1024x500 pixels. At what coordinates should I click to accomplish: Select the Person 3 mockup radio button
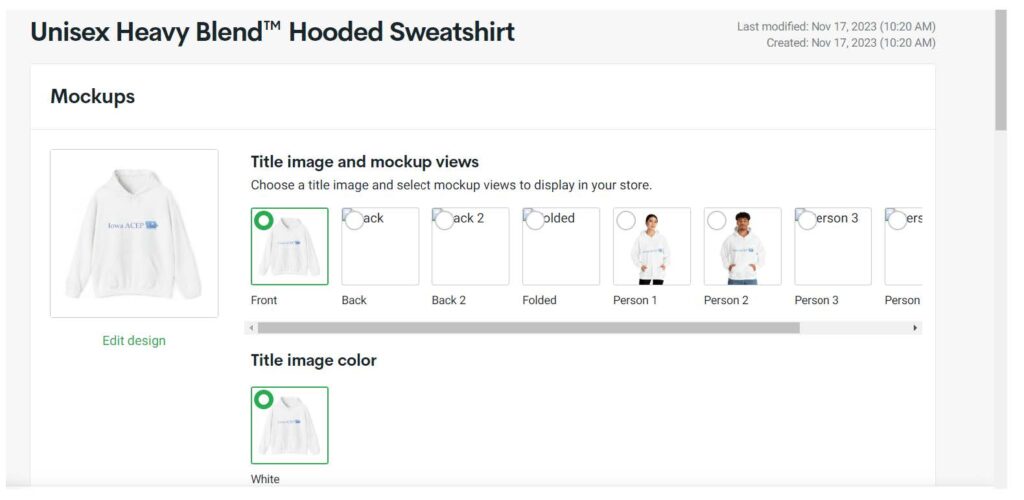coord(808,220)
